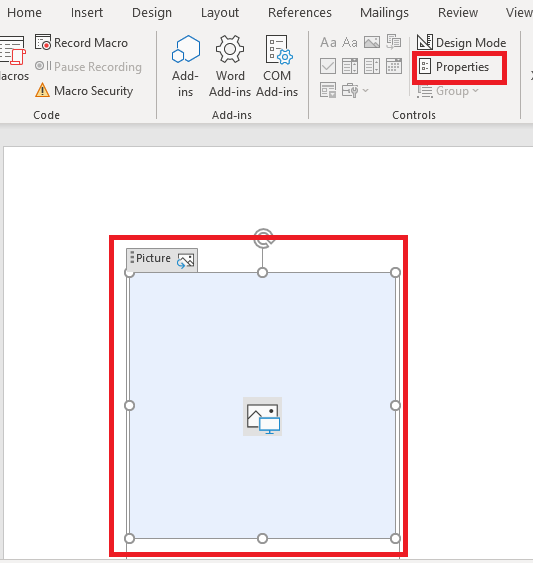Open COM Add-ins dialog
Screen dimensions: 533x563
click(x=277, y=66)
